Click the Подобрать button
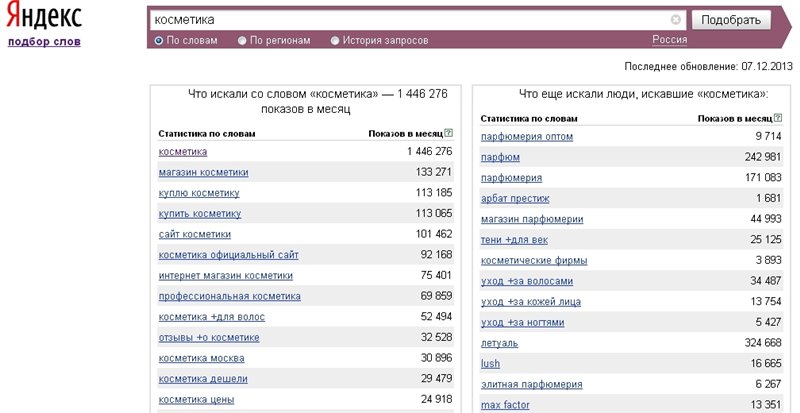 (731, 20)
